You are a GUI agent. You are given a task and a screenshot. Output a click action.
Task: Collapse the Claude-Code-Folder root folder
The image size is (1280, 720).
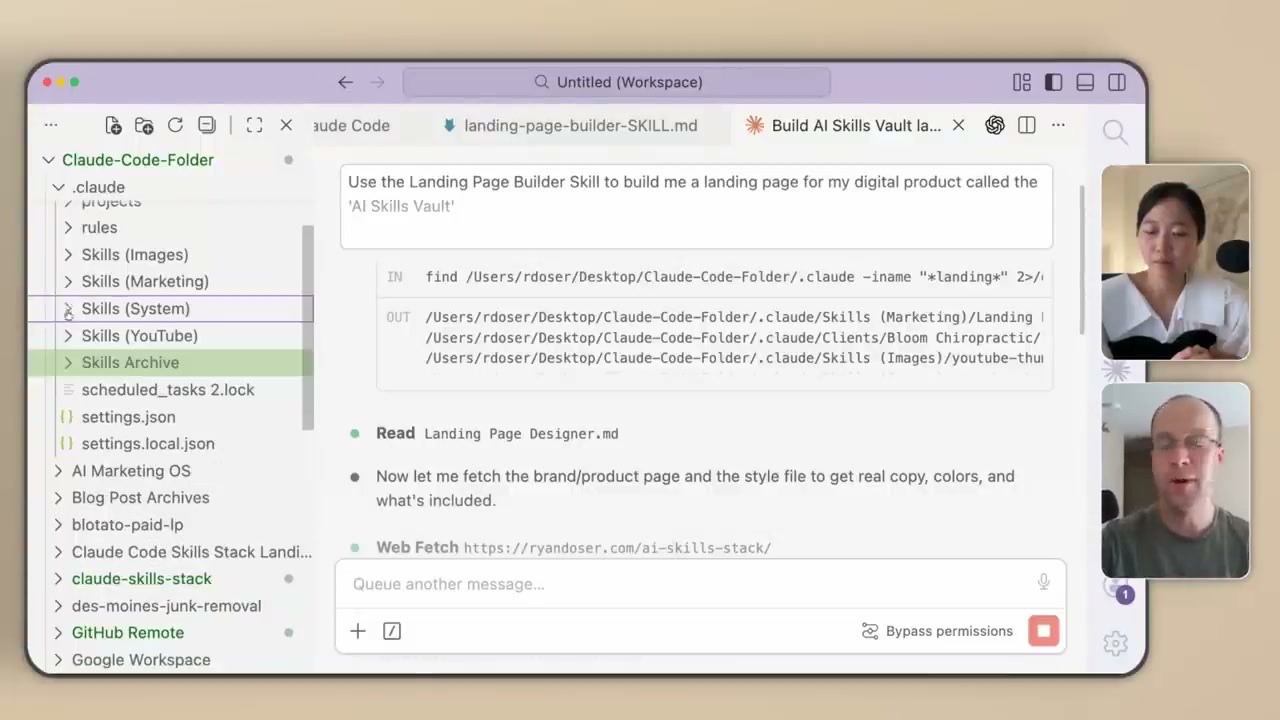pos(48,160)
